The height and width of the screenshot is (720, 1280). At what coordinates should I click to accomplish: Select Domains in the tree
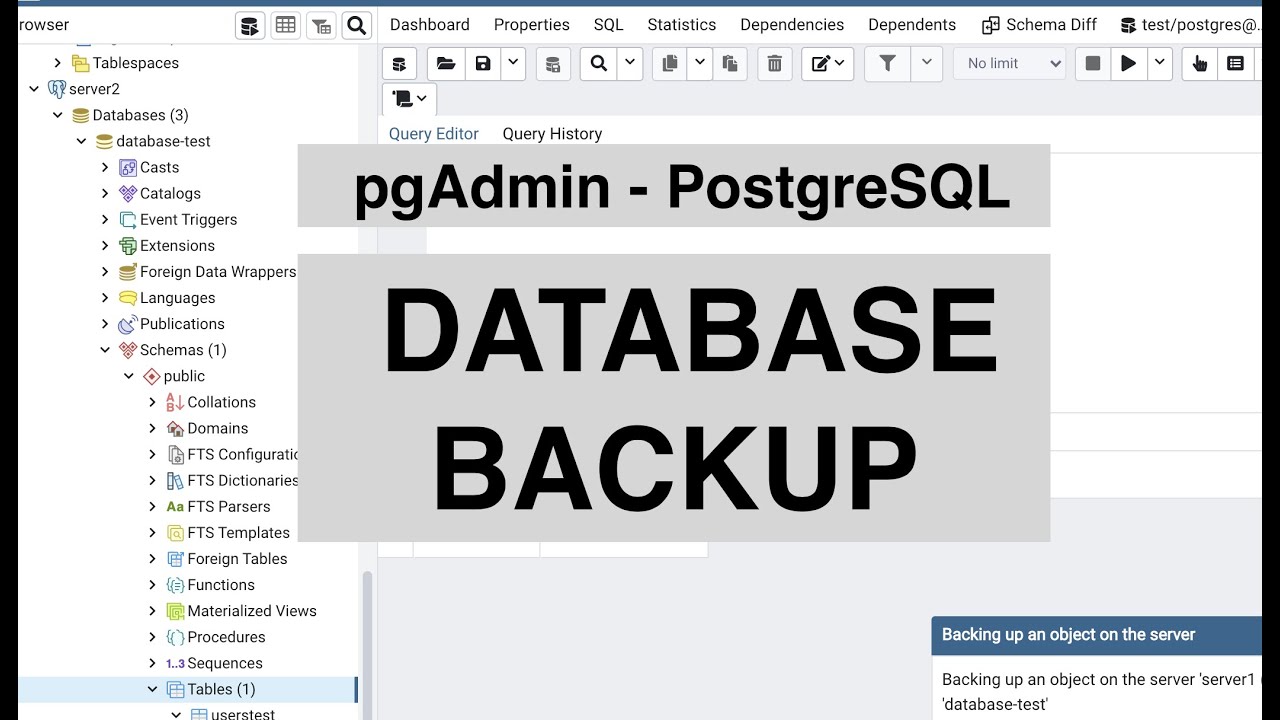217,428
